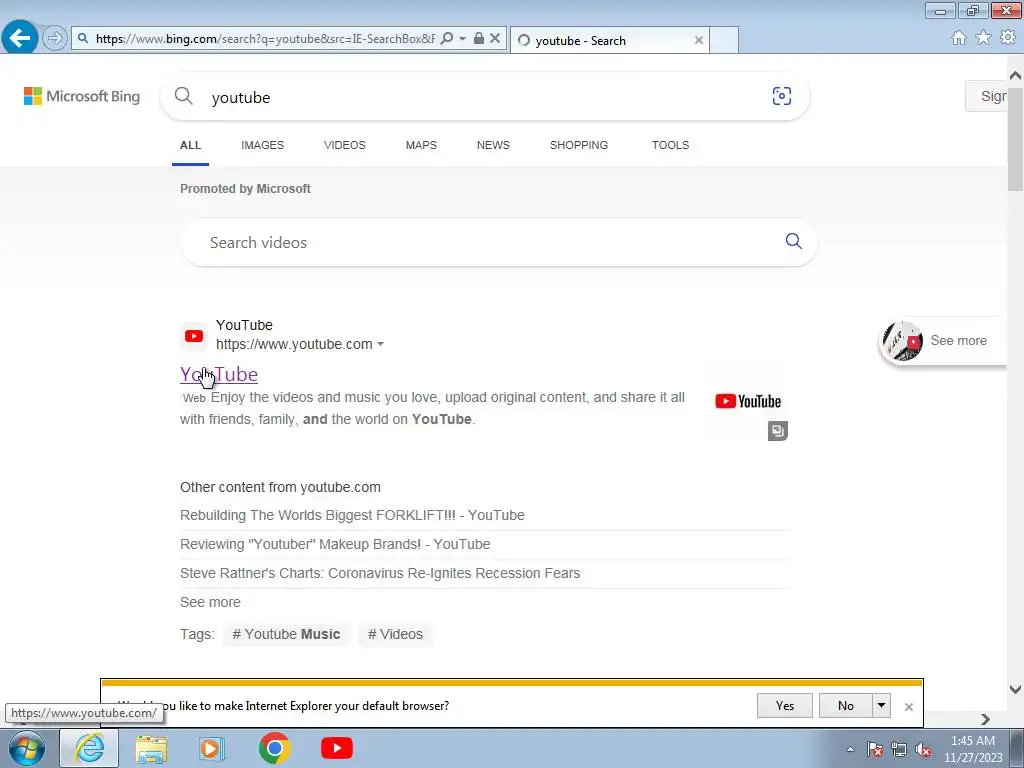Click the gray image-overlay icon under YouTube logo
The image size is (1024, 768).
coord(777,431)
